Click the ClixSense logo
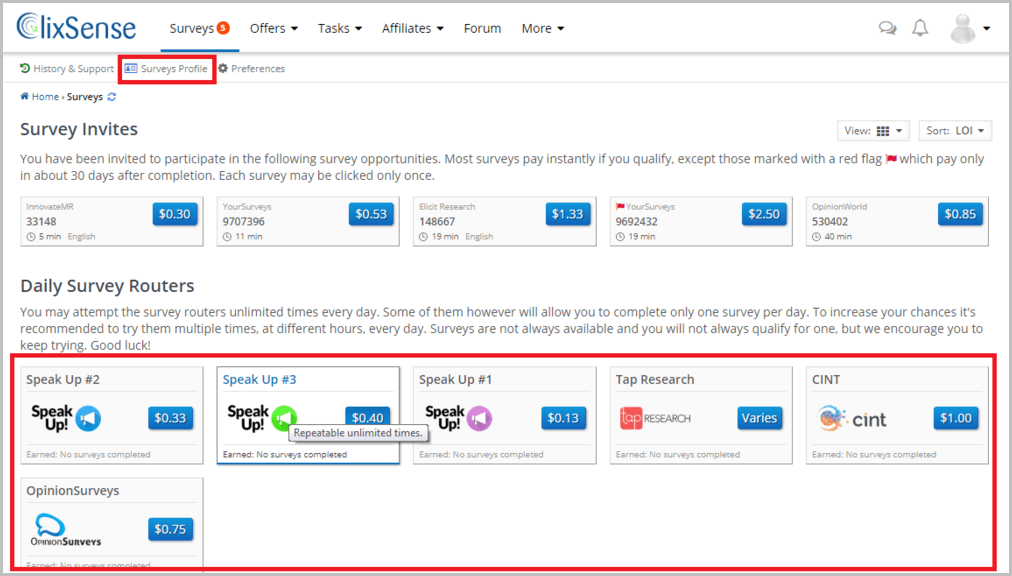This screenshot has width=1012, height=576. [76, 26]
